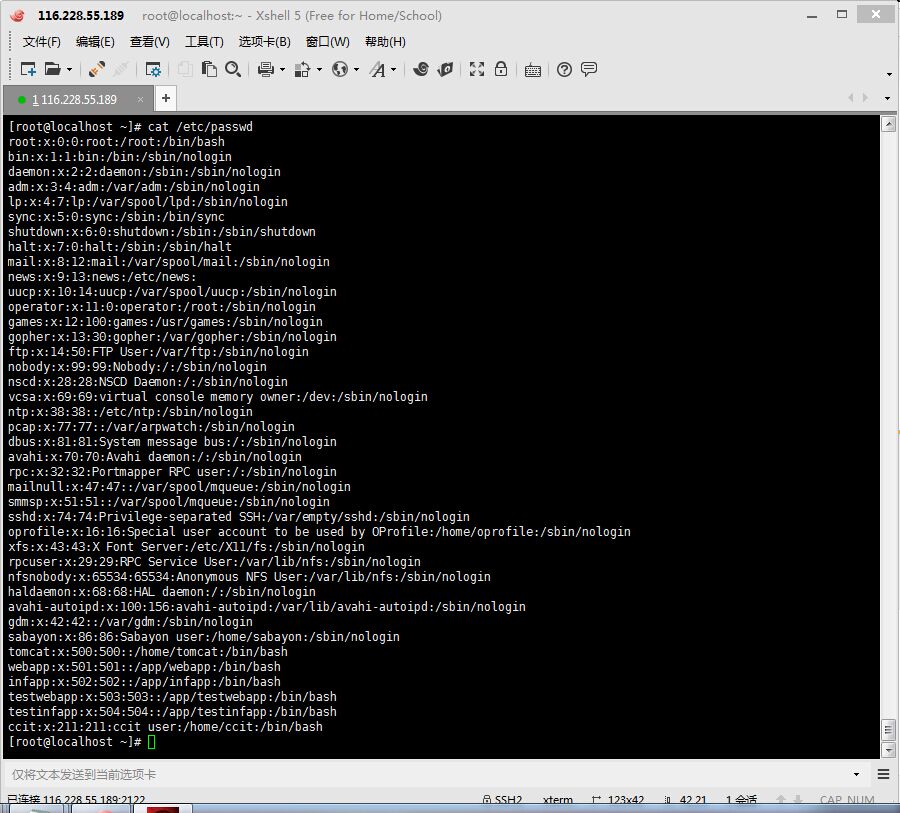Click the Color scheme icon

[302, 69]
